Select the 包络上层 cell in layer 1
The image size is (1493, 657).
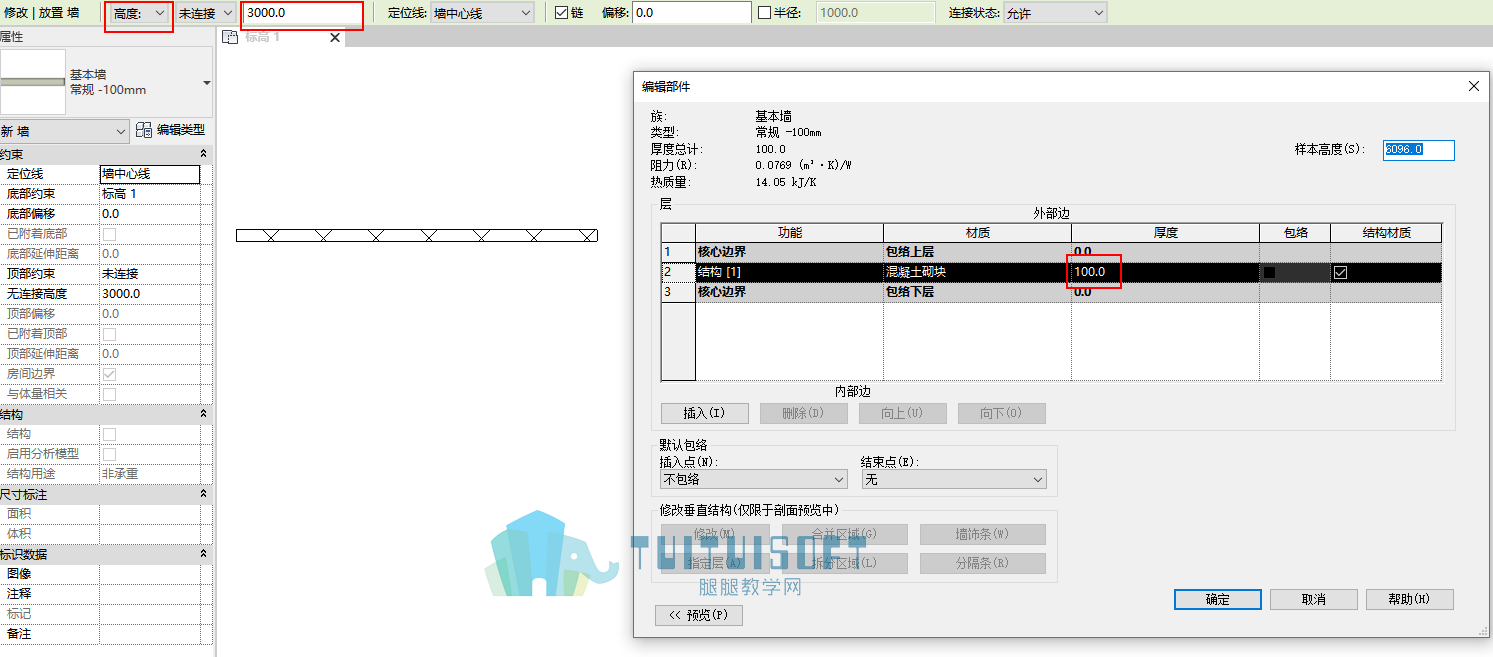click(977, 252)
